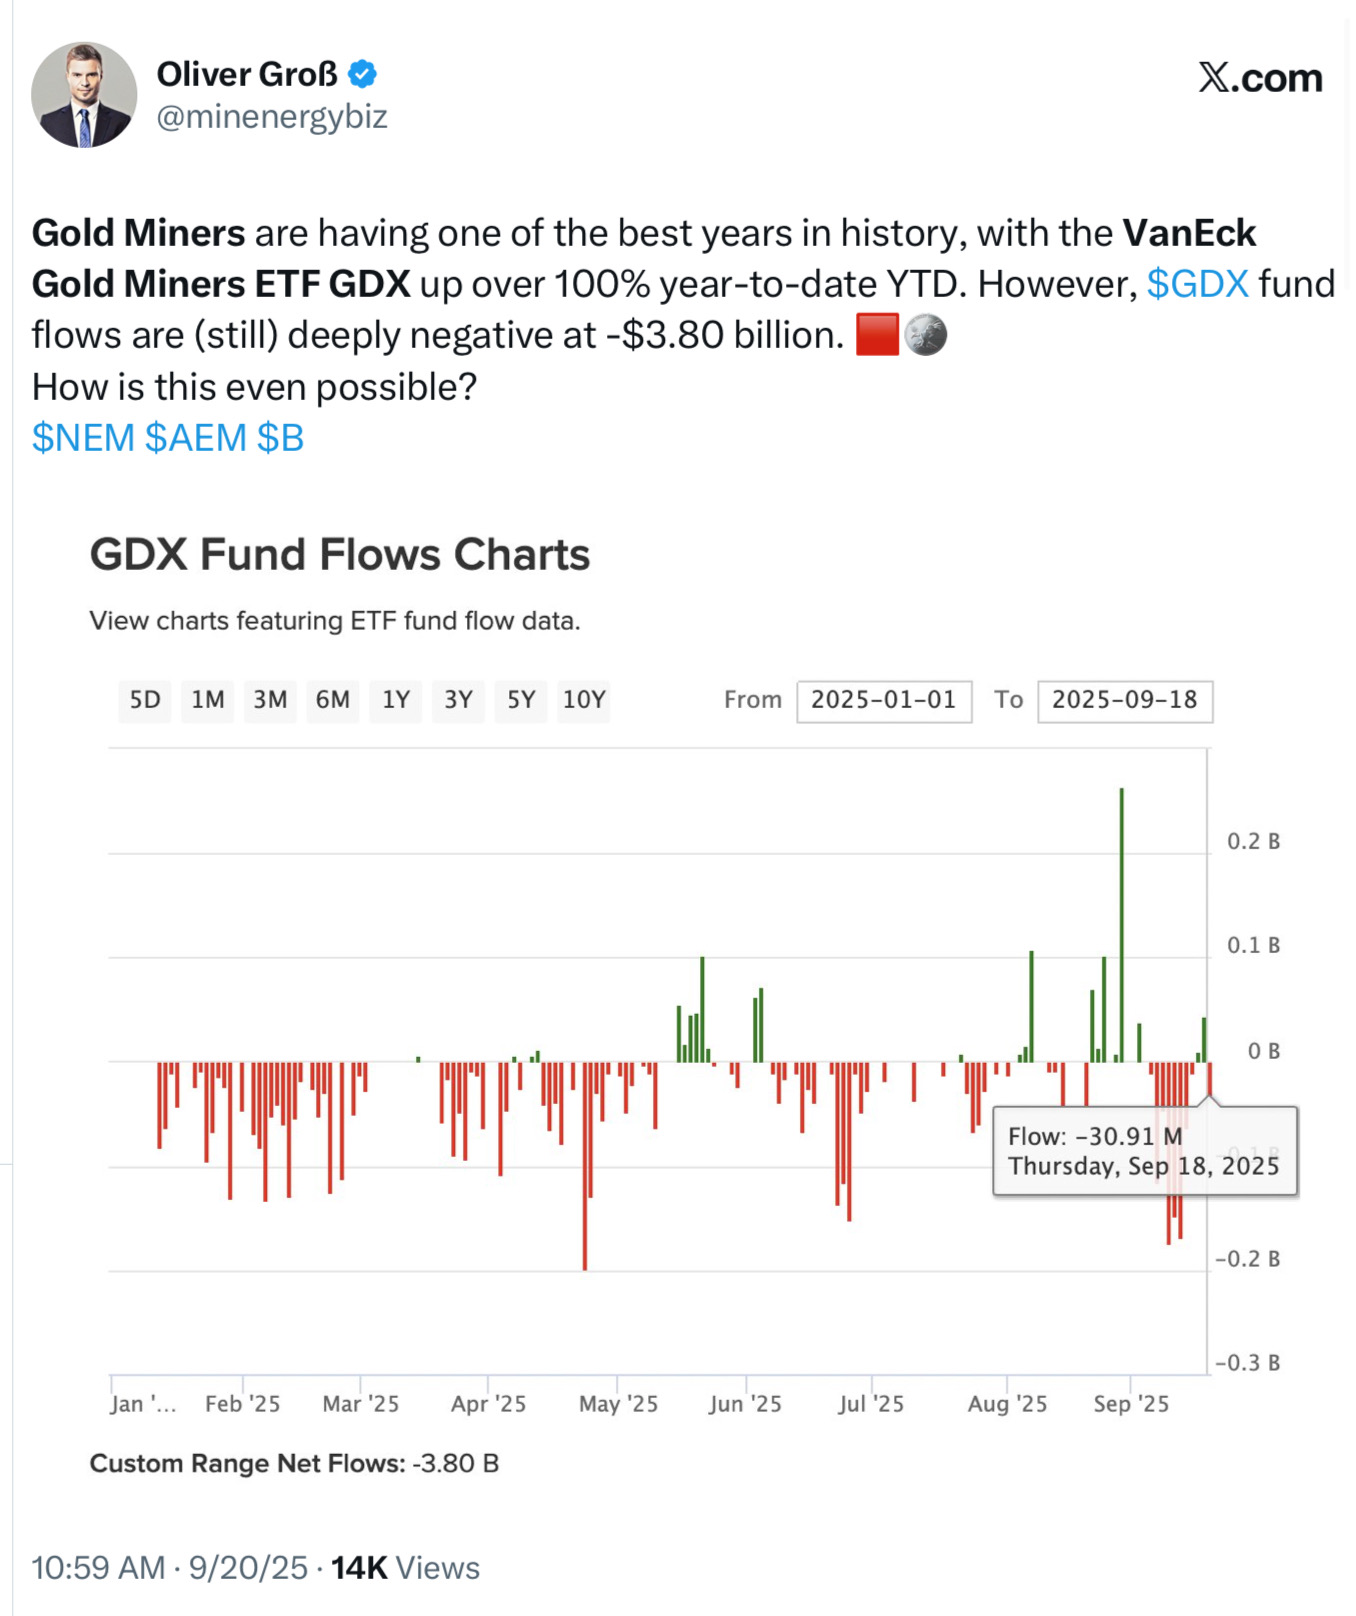Click the tweet timestamp 10:59 AM
Viewport: 1356px width, 1616px height.
(98, 1567)
